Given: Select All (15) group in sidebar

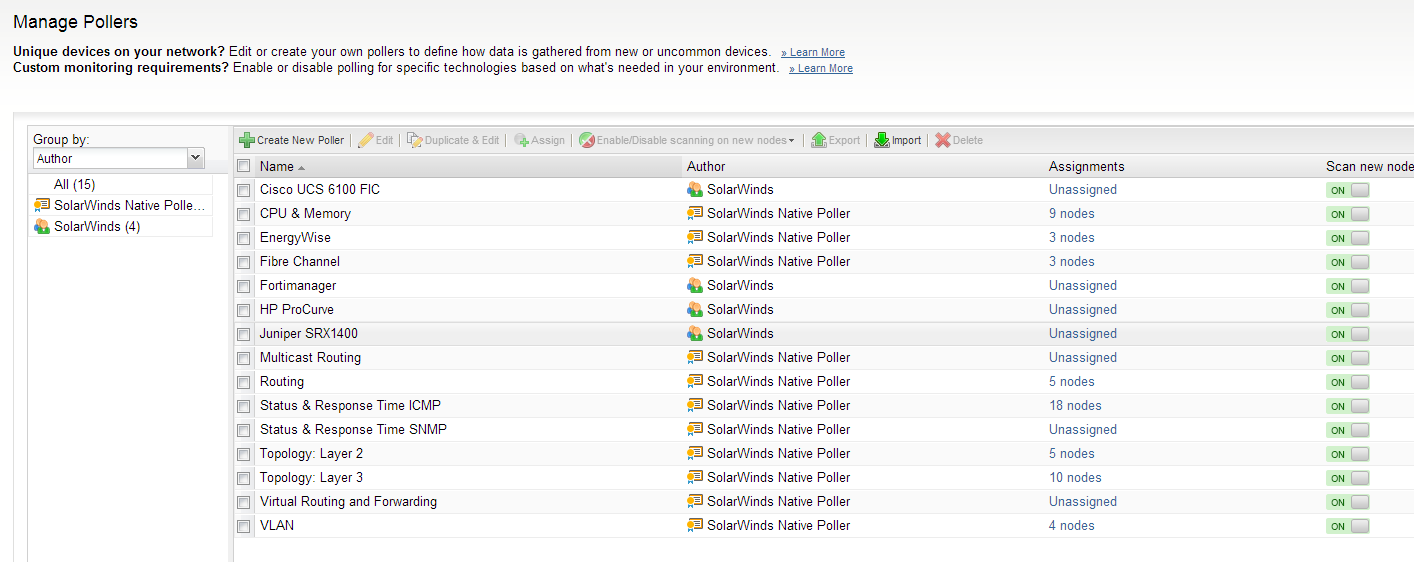Looking at the screenshot, I should point(75,184).
